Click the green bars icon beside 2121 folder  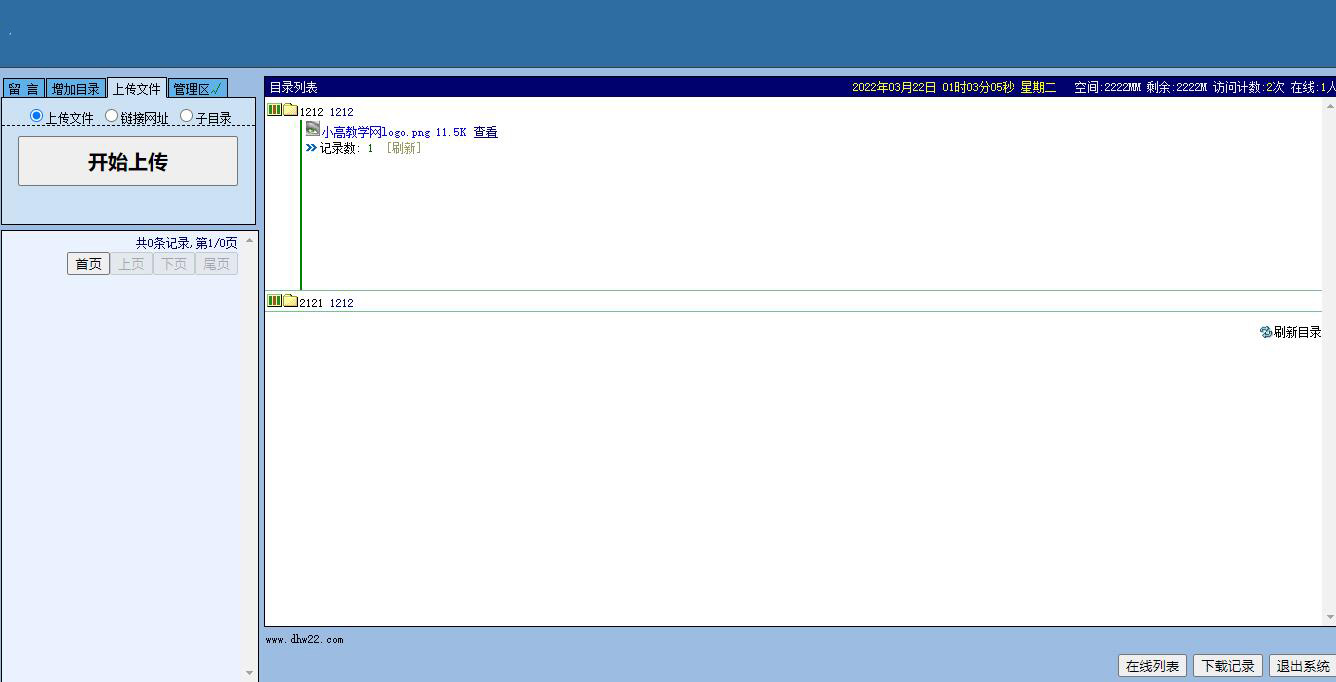(274, 301)
